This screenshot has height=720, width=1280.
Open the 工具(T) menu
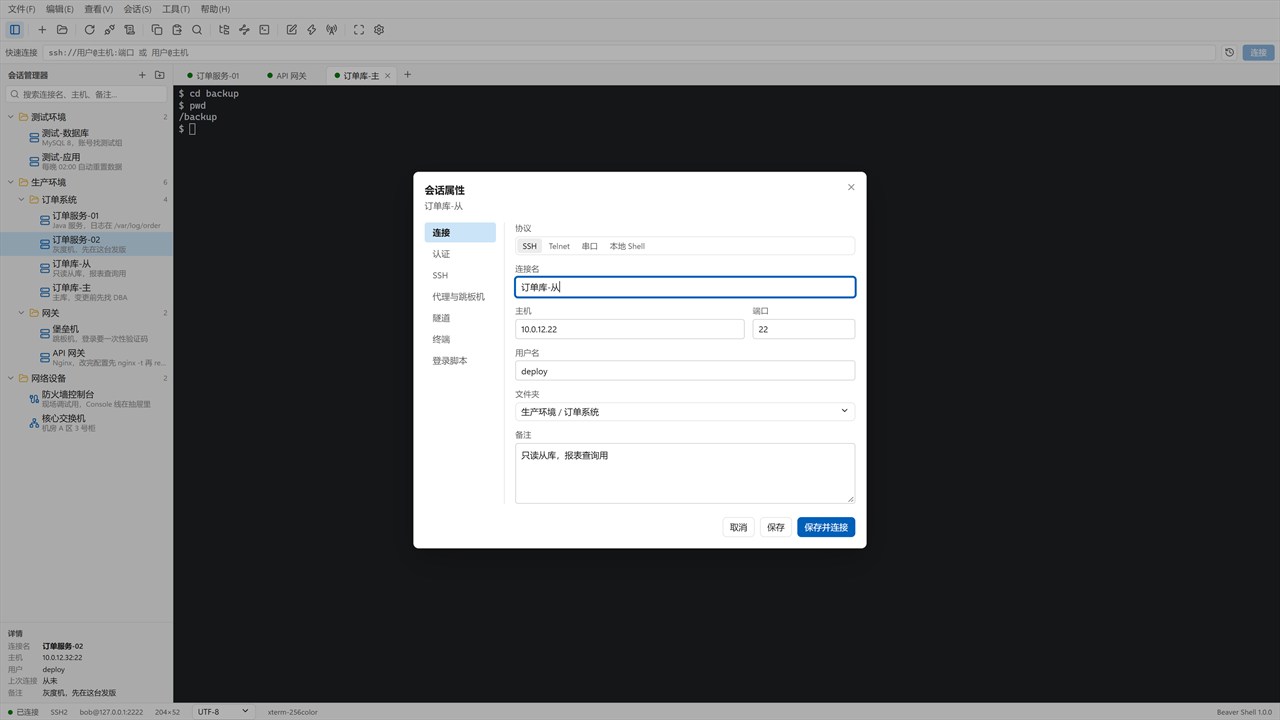176,9
